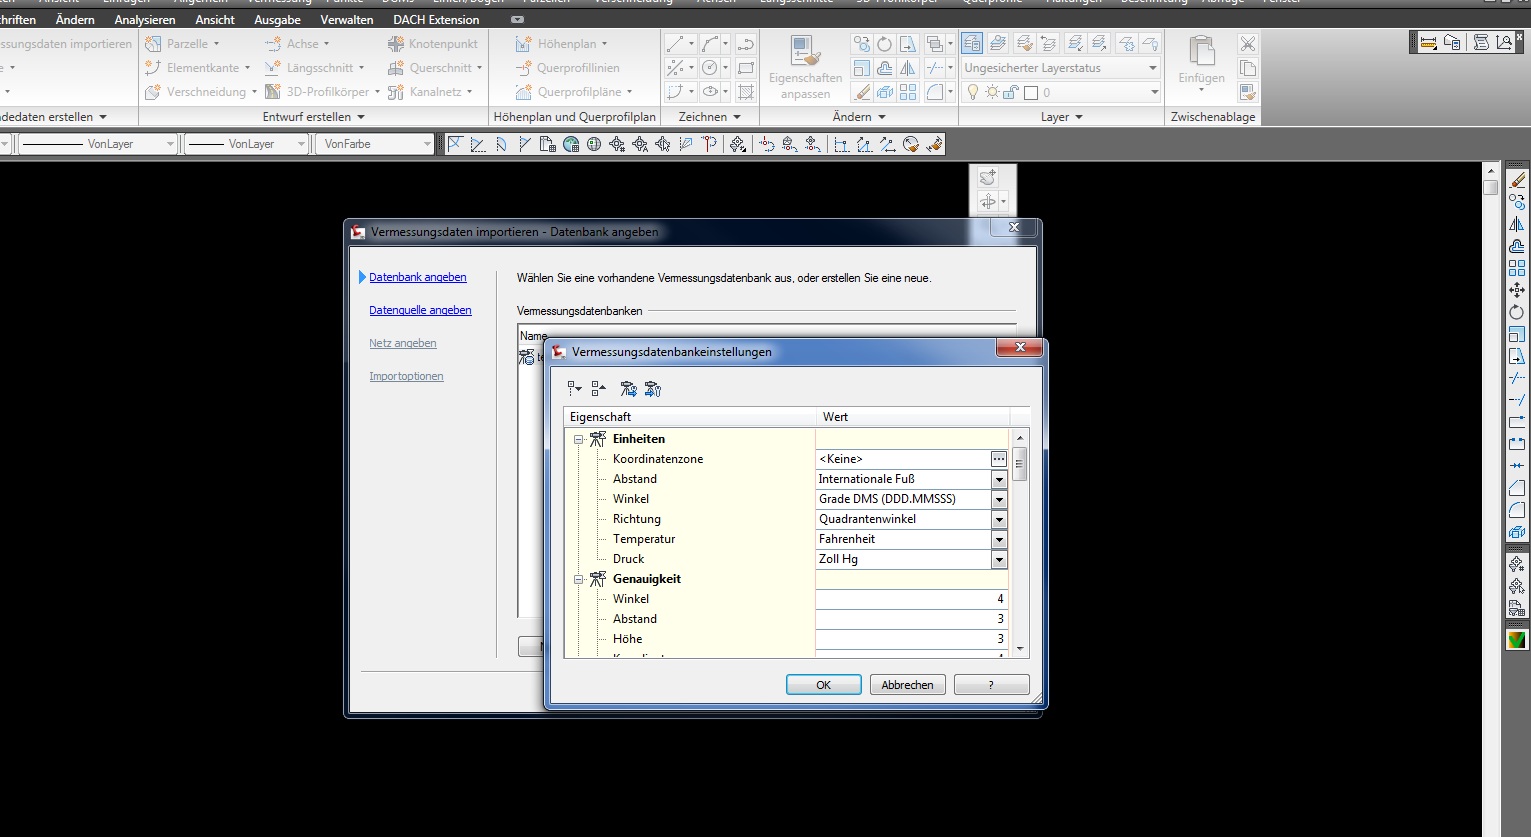
Task: Open the VonFarbe plot style dropdown
Action: point(374,144)
